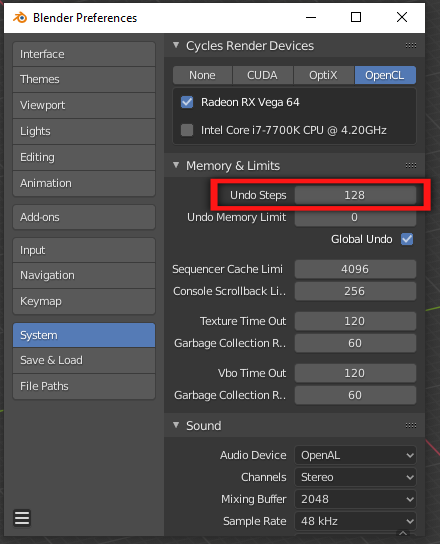Click the Sequencer Cache Limit field
Viewport: 440px width, 544px height.
point(355,269)
